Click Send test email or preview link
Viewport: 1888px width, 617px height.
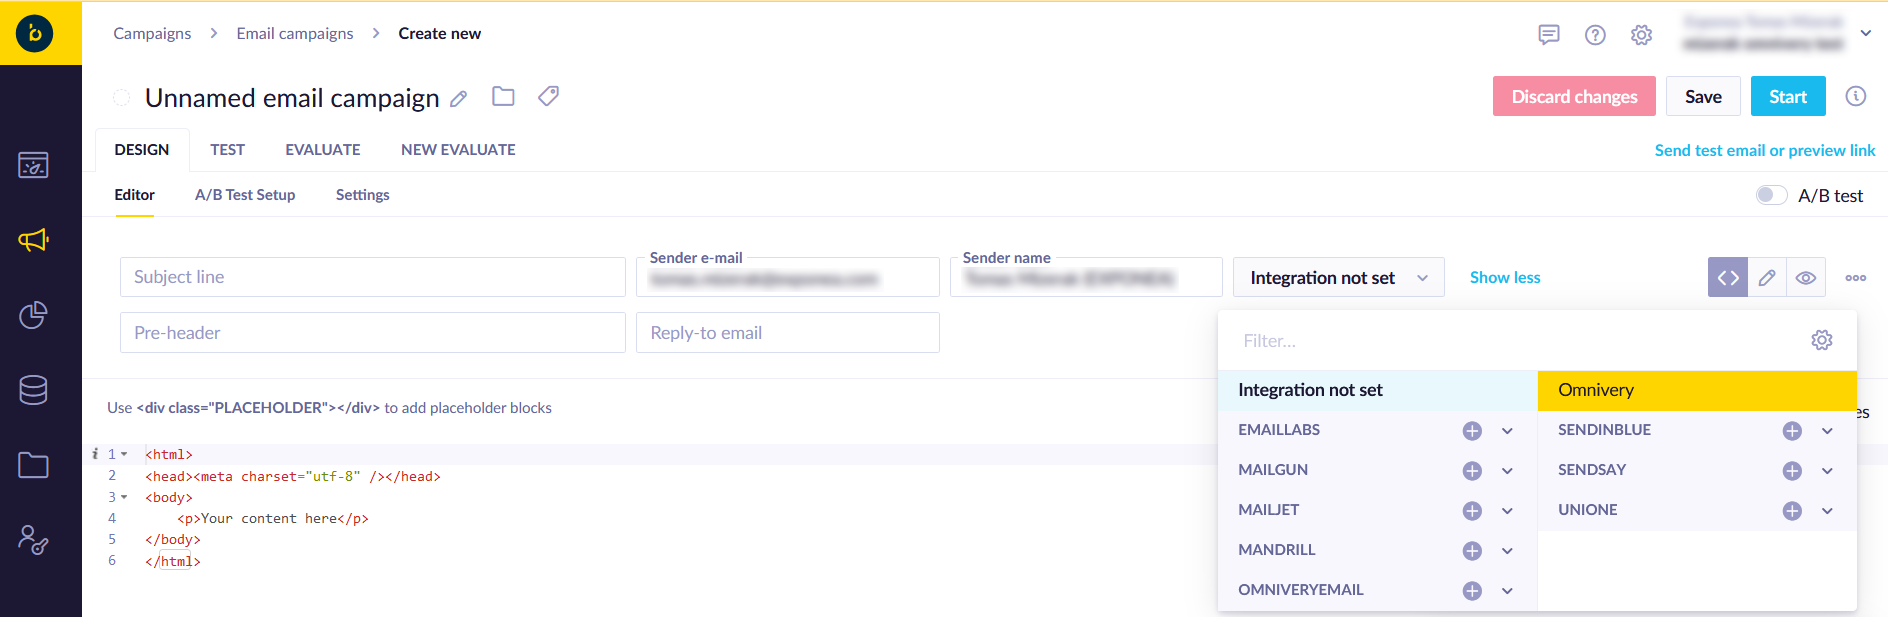[1764, 150]
